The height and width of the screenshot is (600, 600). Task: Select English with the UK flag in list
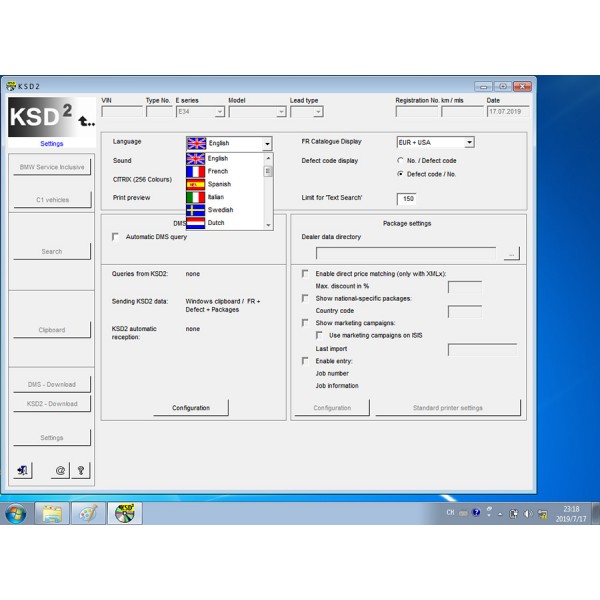[225, 158]
